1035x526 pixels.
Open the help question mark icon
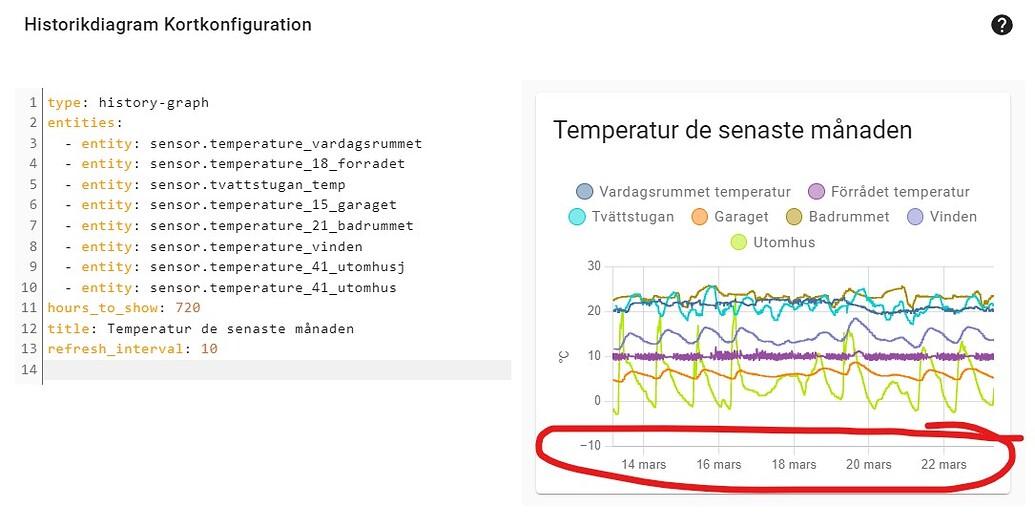click(1002, 25)
